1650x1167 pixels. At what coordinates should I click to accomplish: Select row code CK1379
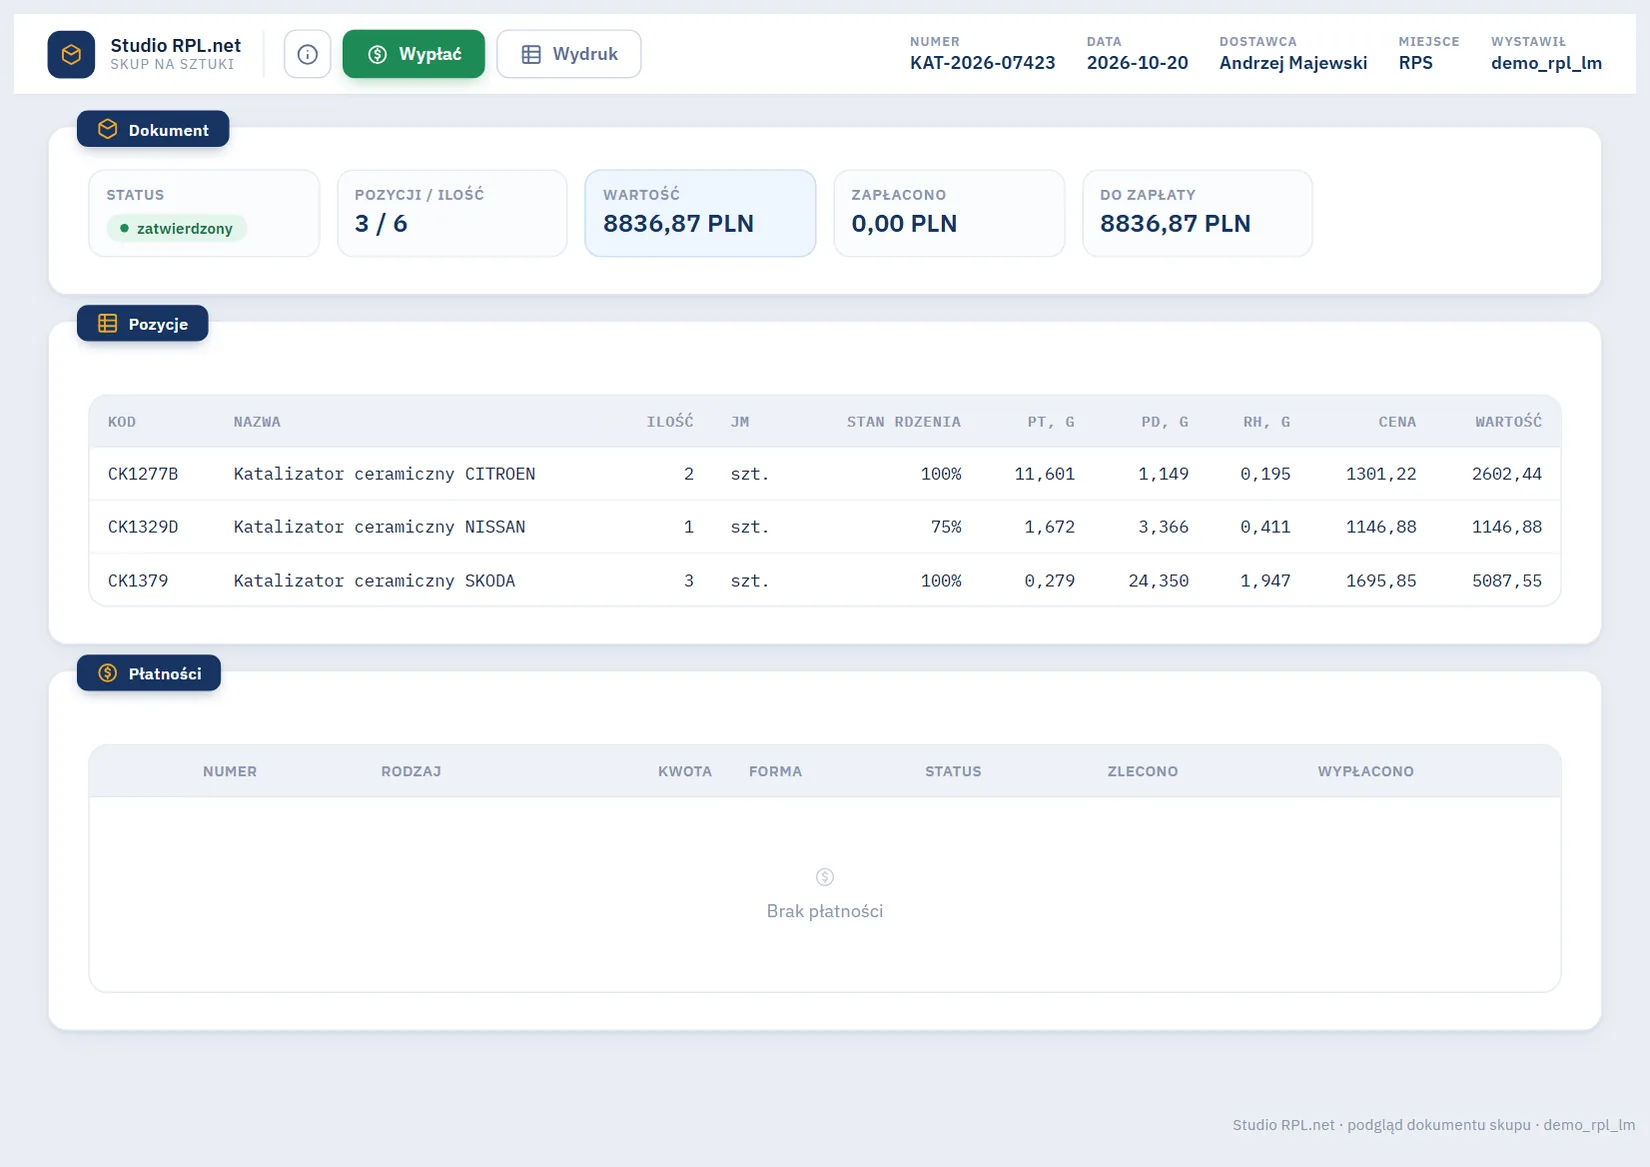click(x=138, y=581)
